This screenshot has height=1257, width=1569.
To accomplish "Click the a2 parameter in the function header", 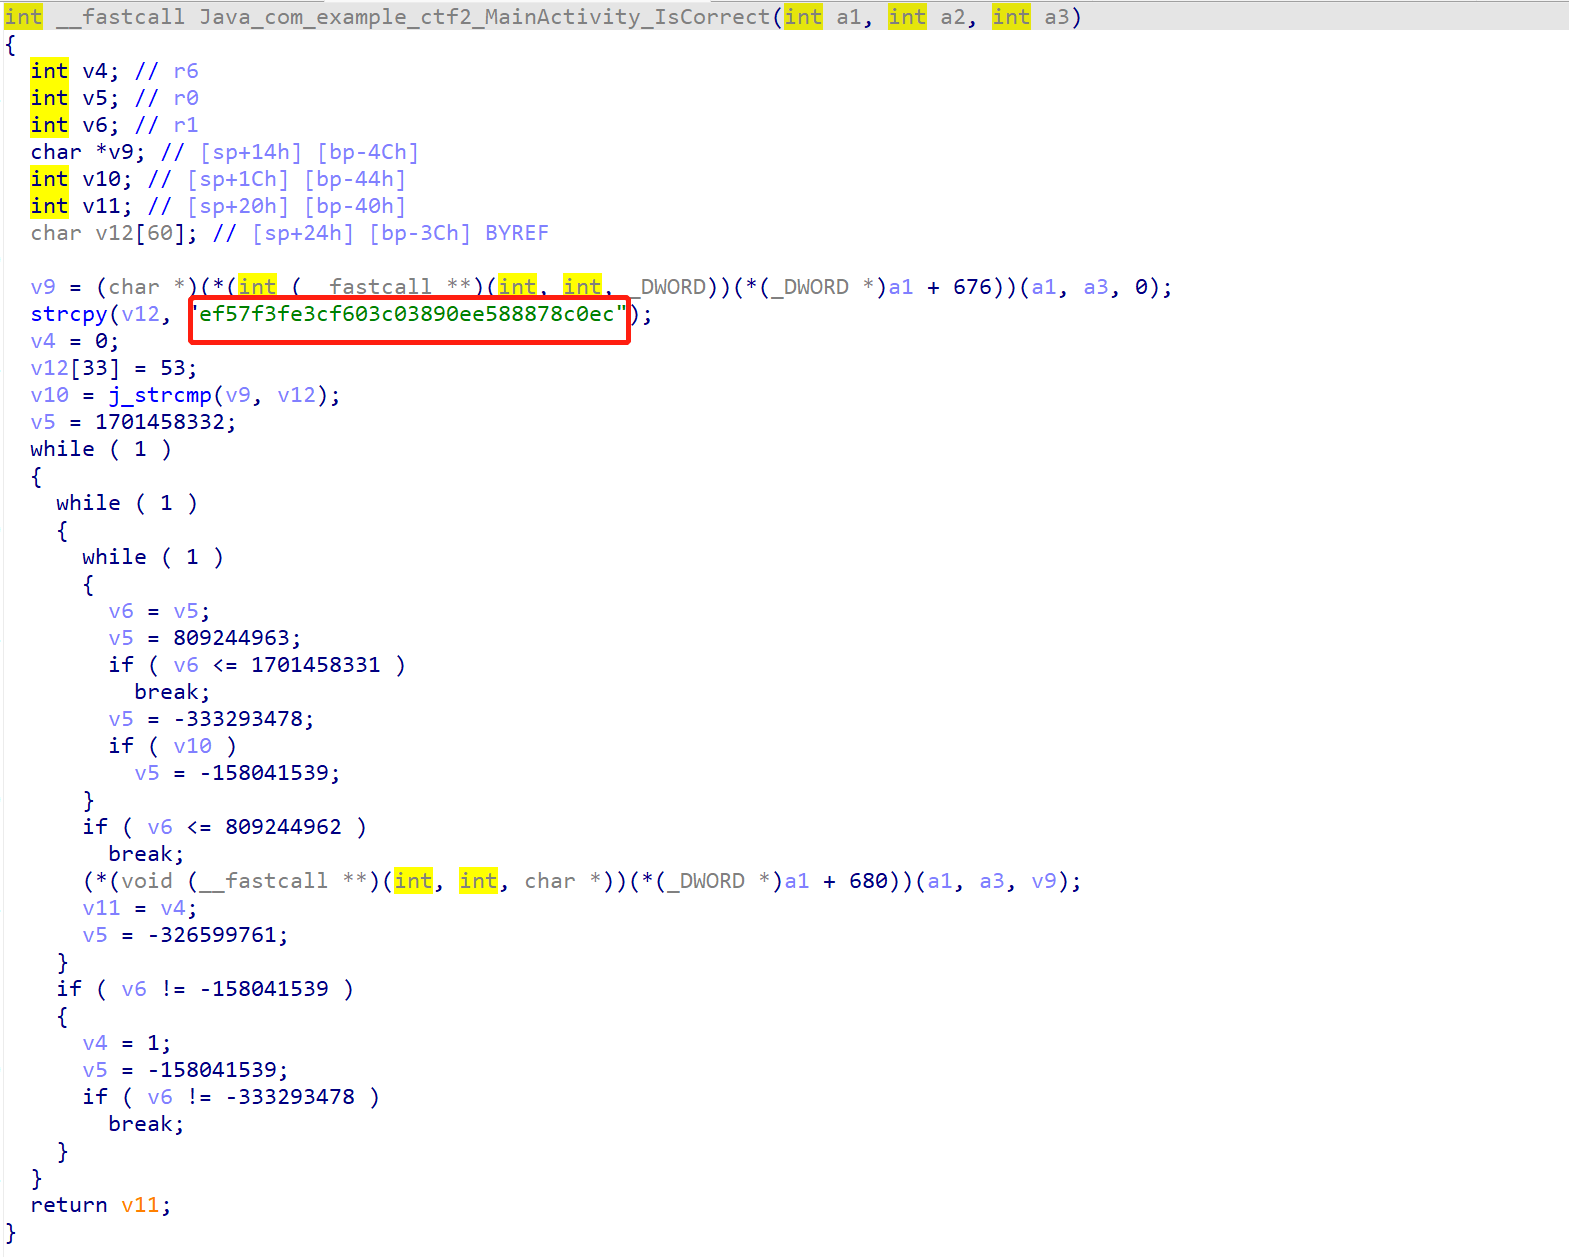I will (x=953, y=17).
